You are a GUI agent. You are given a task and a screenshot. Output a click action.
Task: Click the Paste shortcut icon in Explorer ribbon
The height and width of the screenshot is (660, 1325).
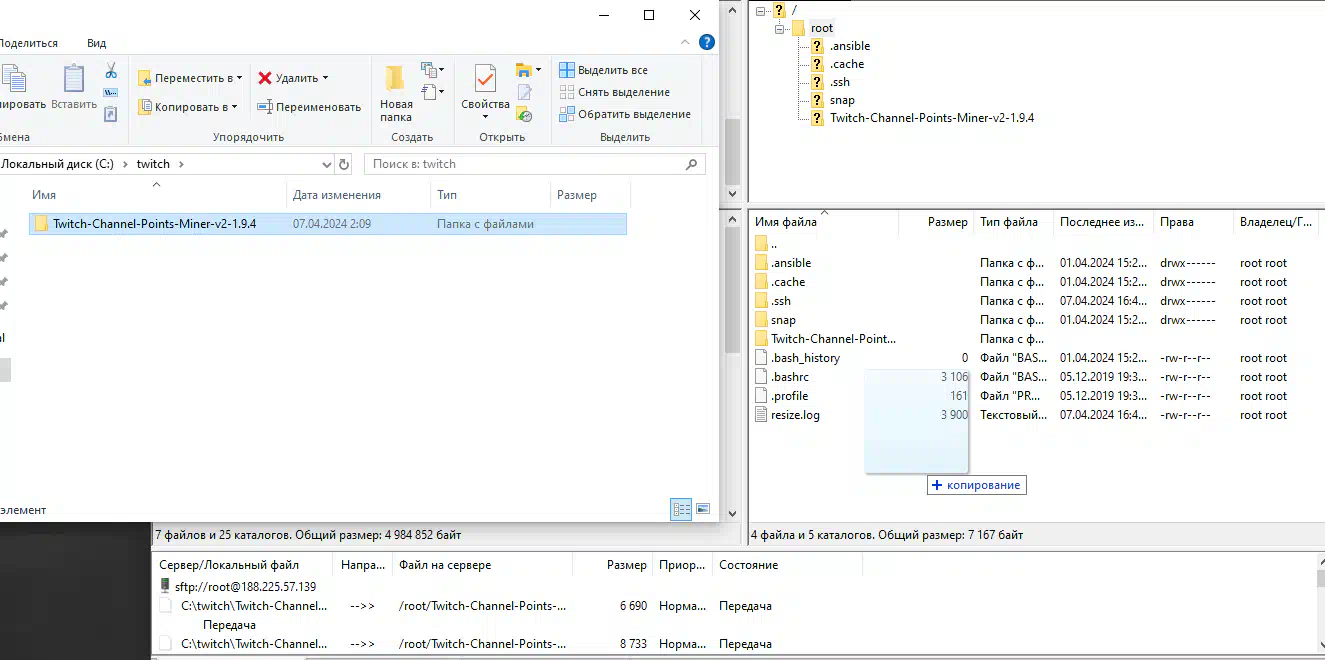(x=111, y=113)
